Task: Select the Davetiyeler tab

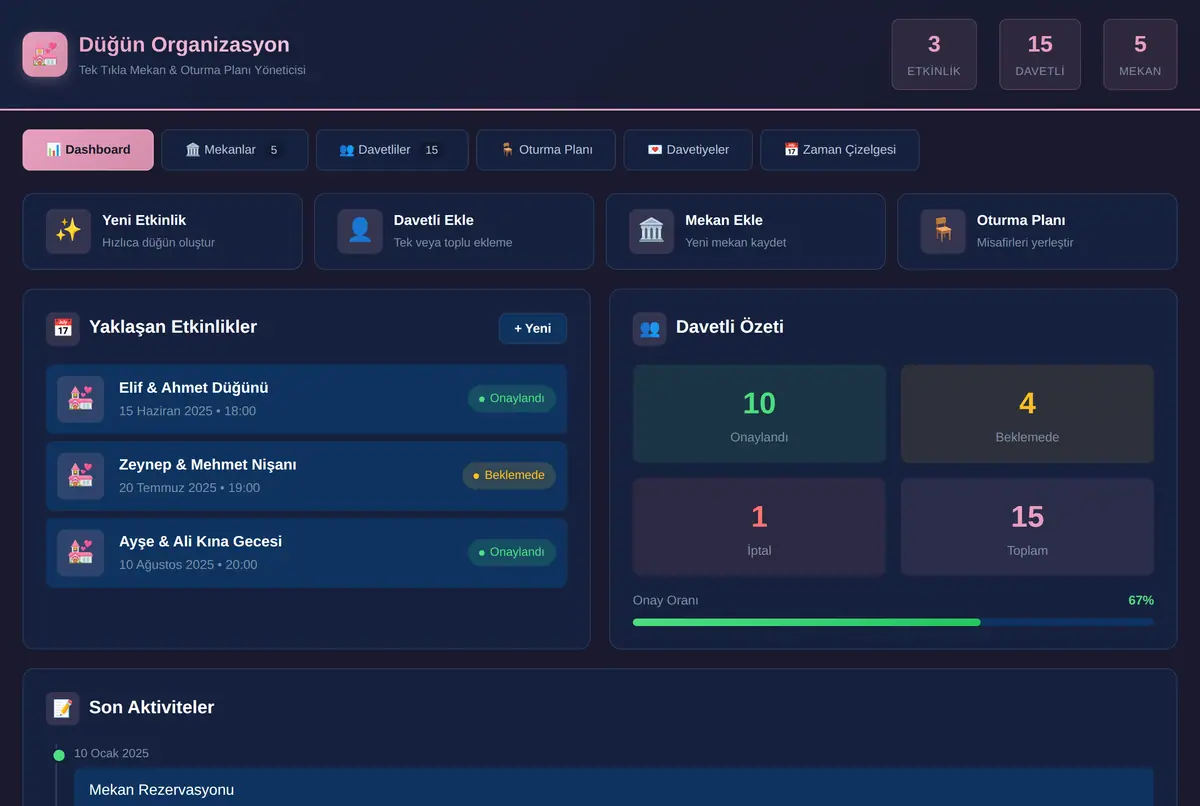Action: click(x=688, y=150)
